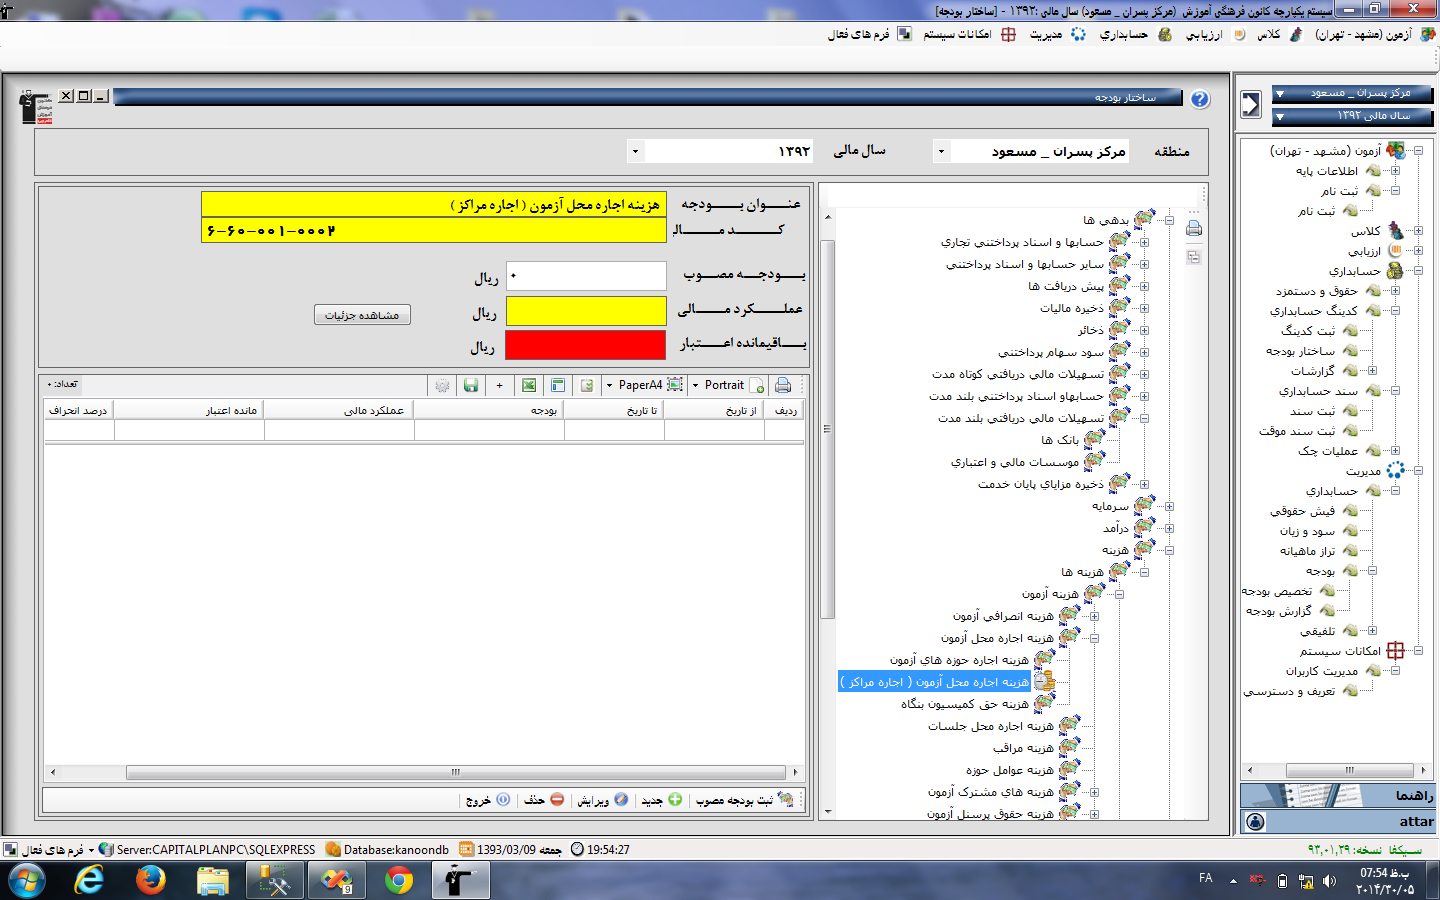Click the yellow عملکرد مالی field

pyautogui.click(x=586, y=311)
